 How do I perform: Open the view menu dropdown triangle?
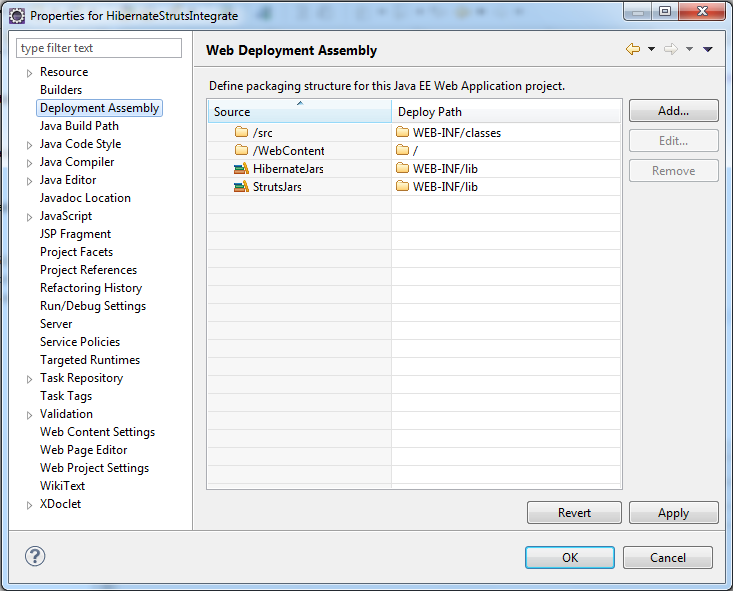pyautogui.click(x=708, y=49)
